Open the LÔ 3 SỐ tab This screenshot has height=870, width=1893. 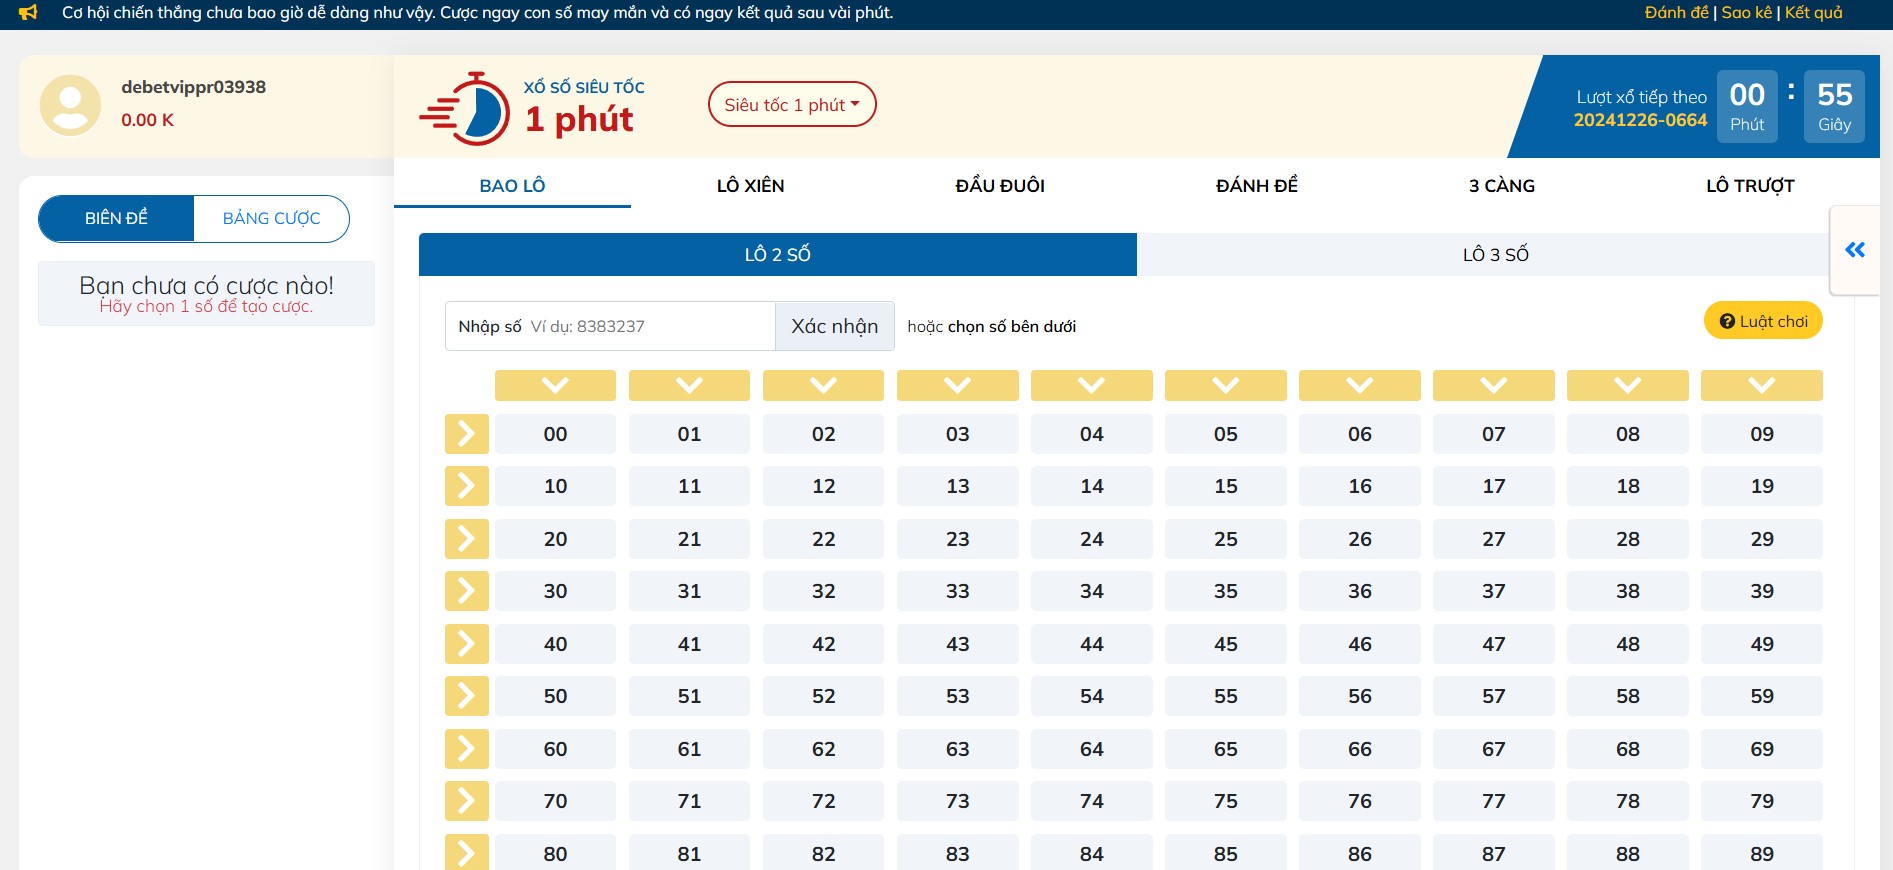[x=1495, y=254]
